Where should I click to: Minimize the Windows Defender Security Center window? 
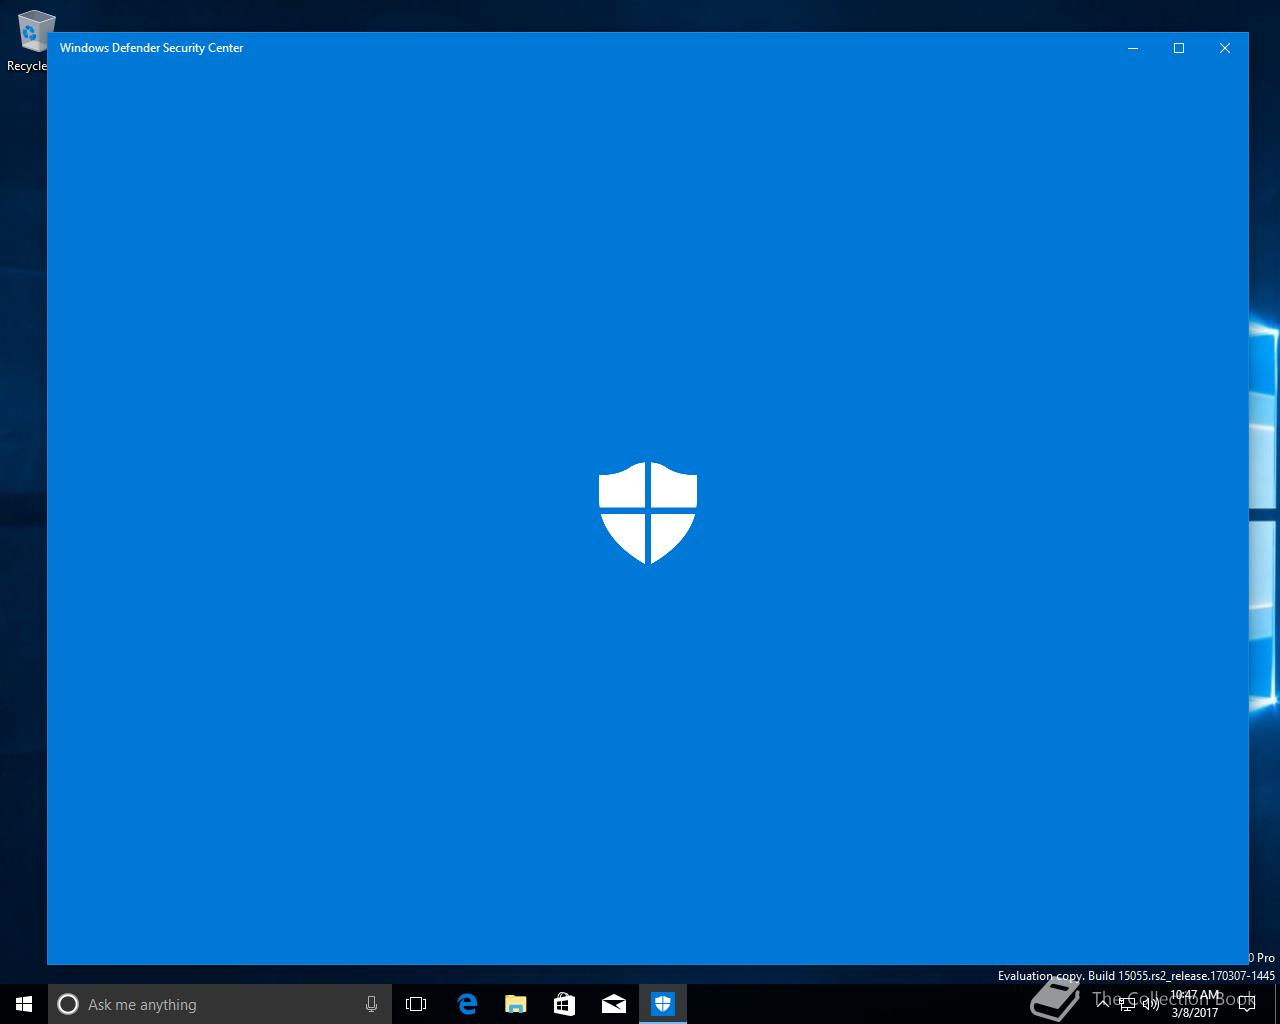click(x=1133, y=48)
